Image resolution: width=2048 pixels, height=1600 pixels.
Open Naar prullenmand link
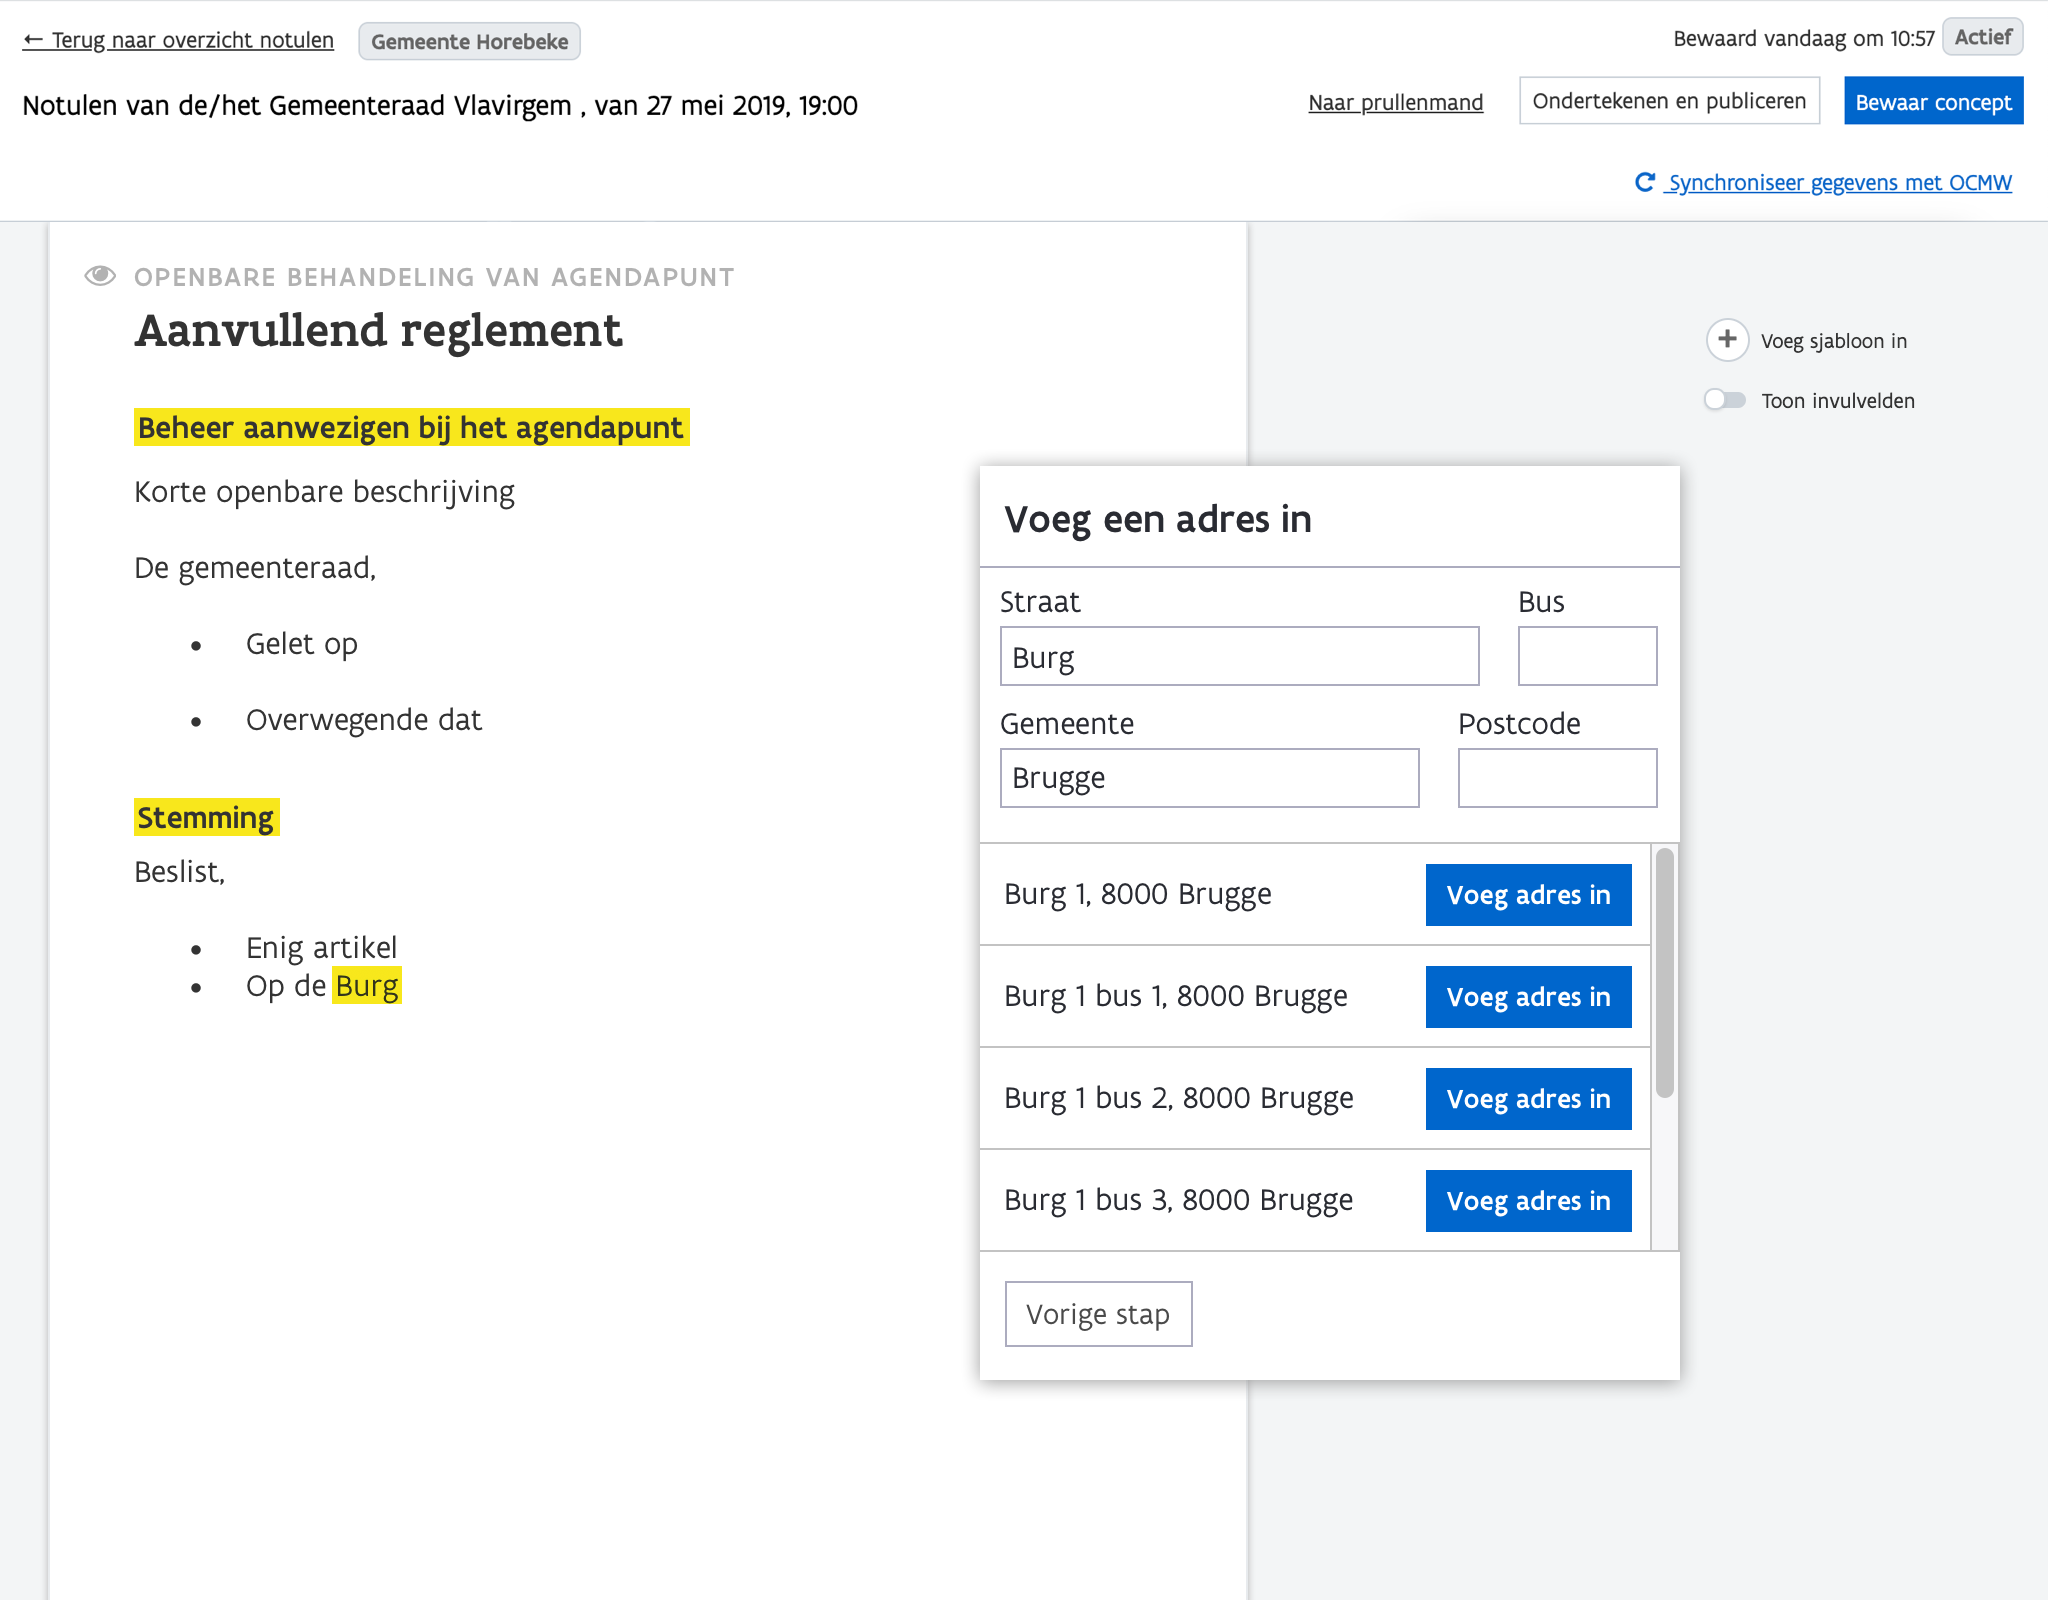point(1395,102)
